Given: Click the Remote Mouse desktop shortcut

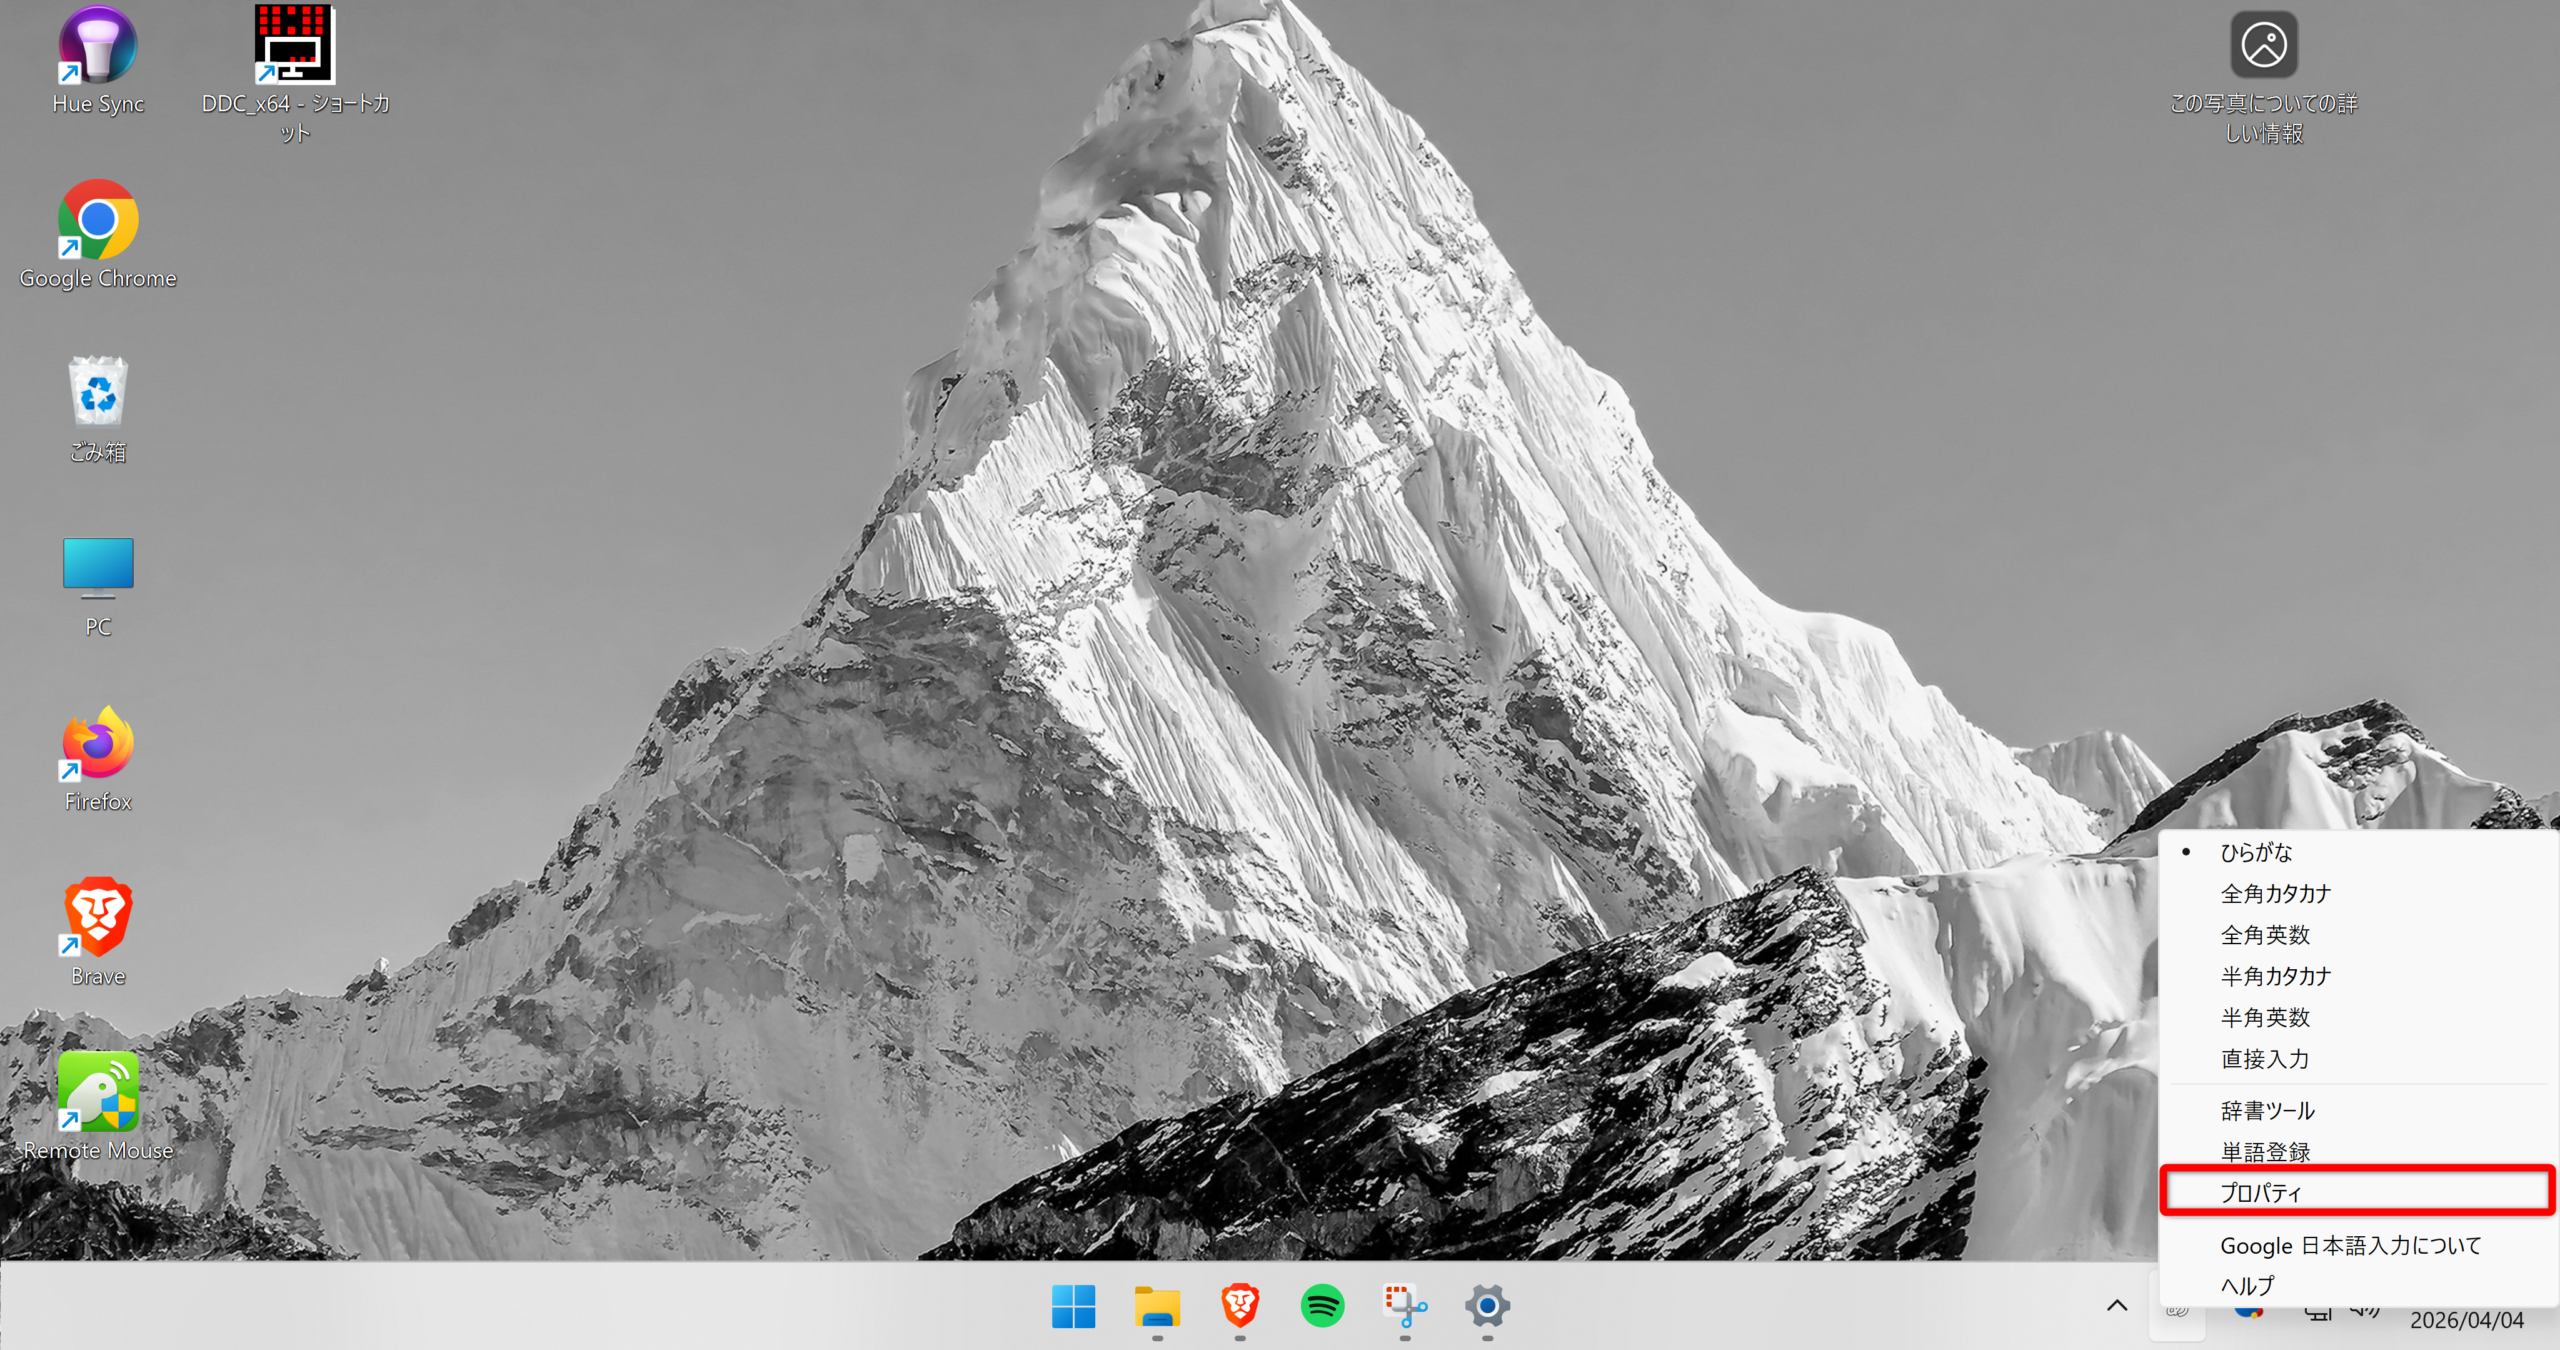Looking at the screenshot, I should click(97, 1092).
